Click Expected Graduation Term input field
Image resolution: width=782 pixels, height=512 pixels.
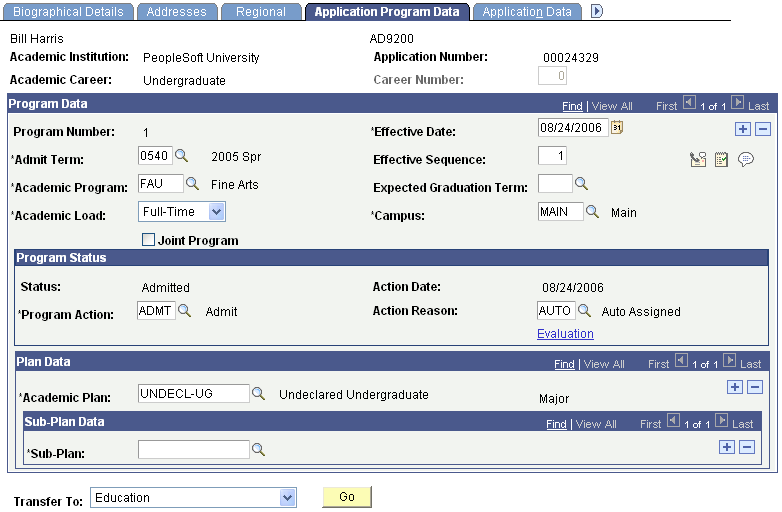[555, 183]
